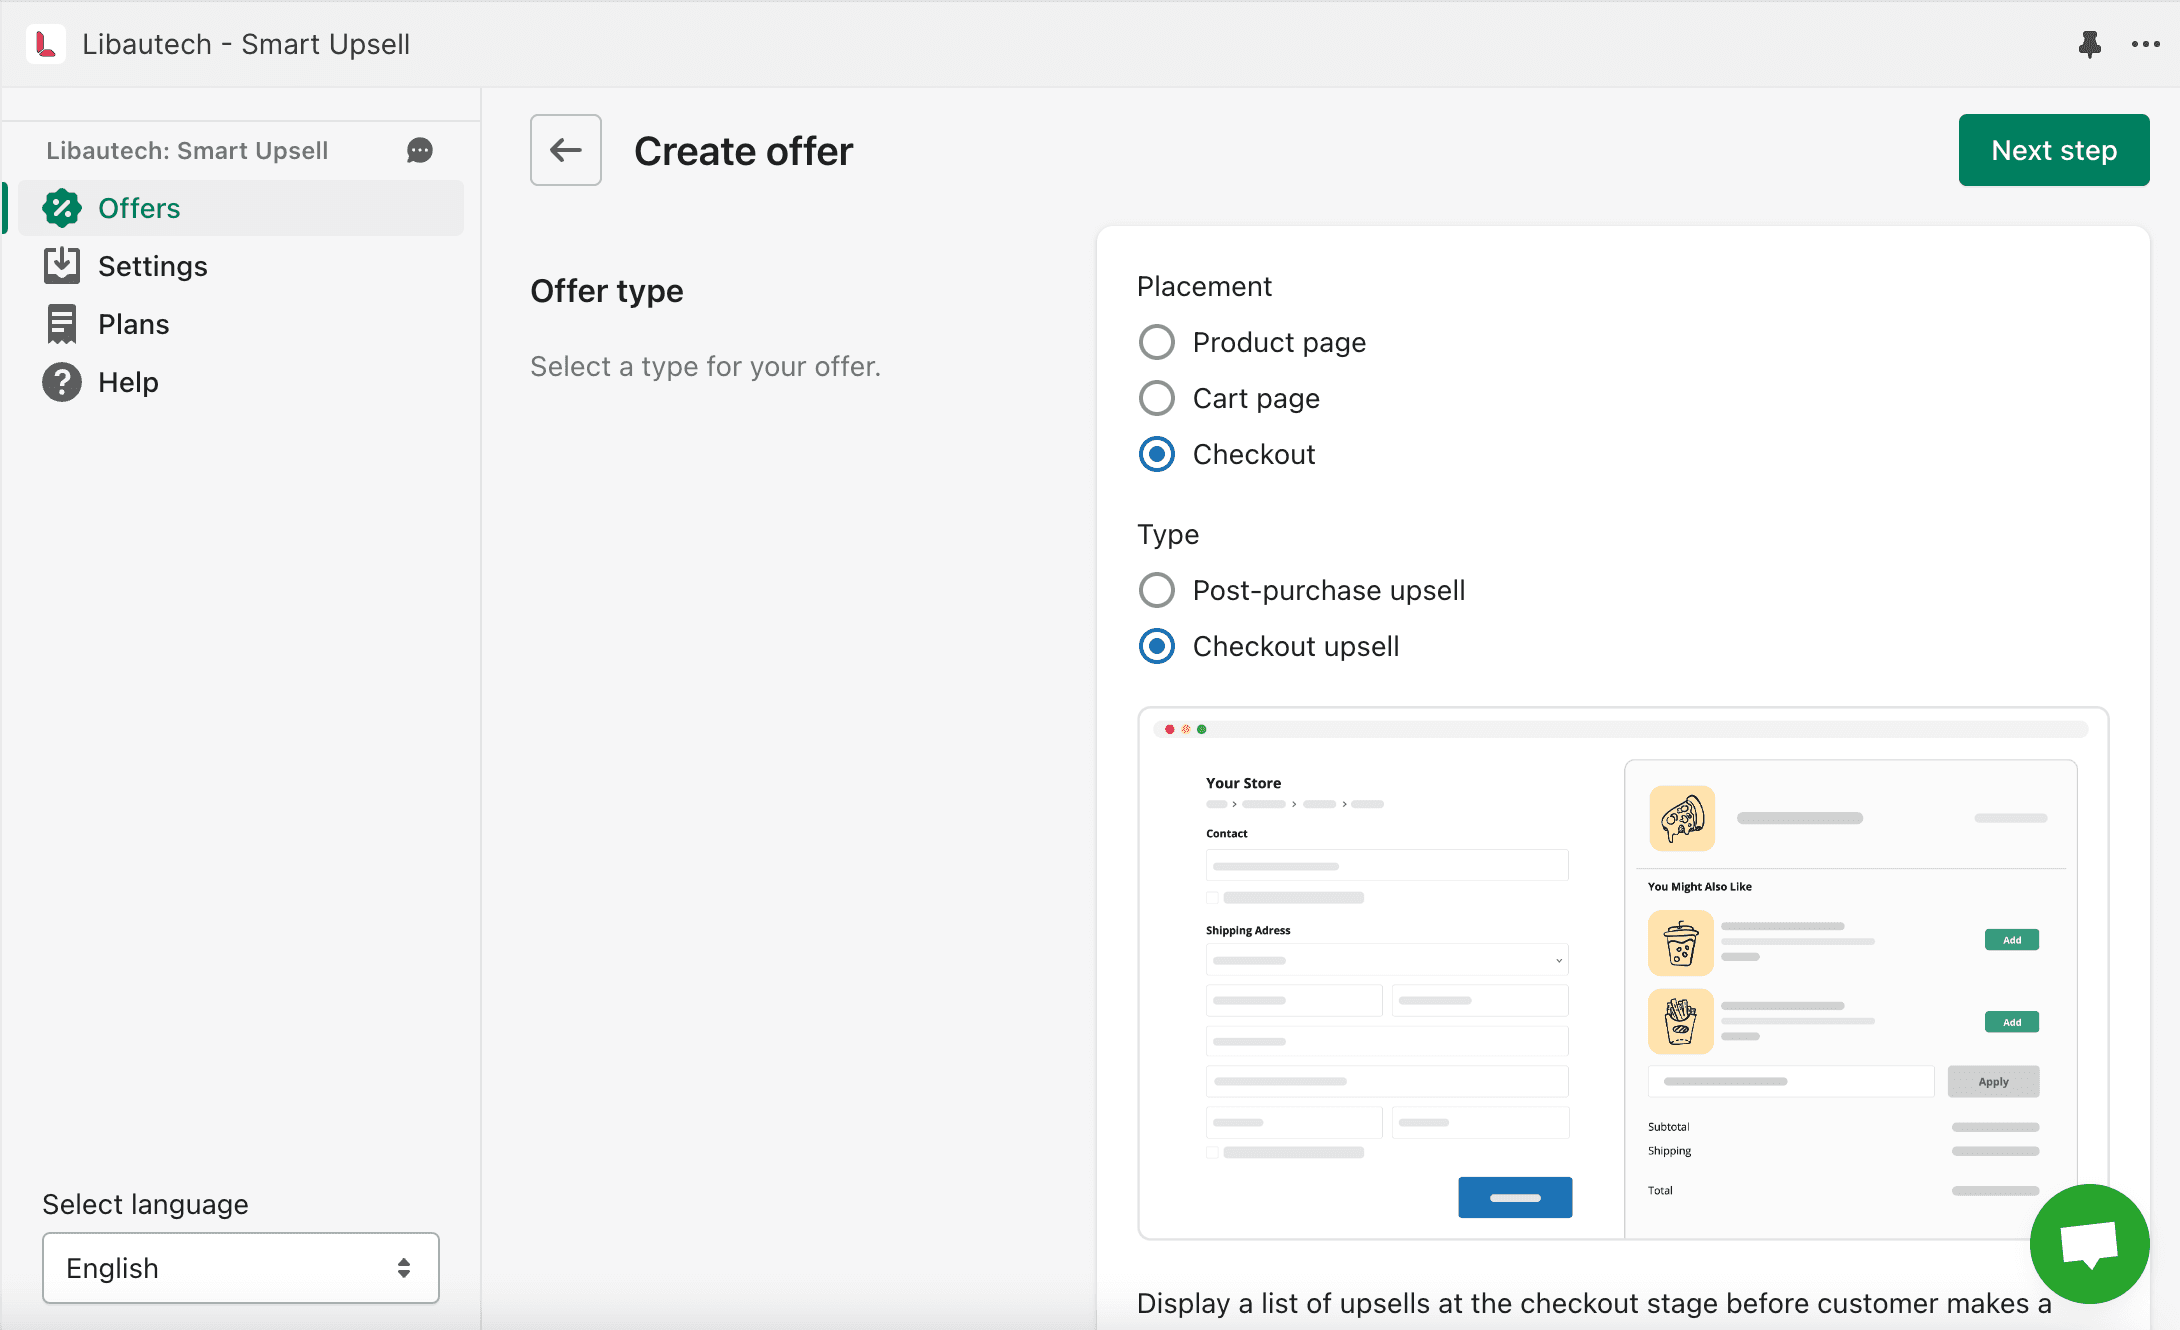Click the Libautech app logo icon

click(46, 44)
